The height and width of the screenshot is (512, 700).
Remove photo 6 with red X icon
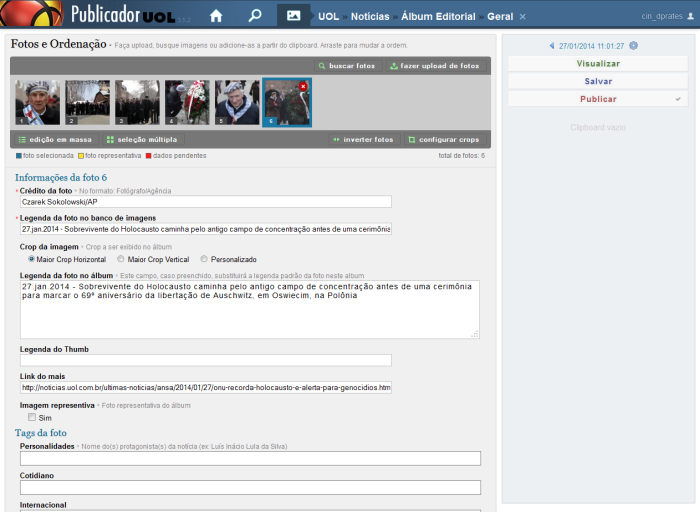[x=303, y=87]
